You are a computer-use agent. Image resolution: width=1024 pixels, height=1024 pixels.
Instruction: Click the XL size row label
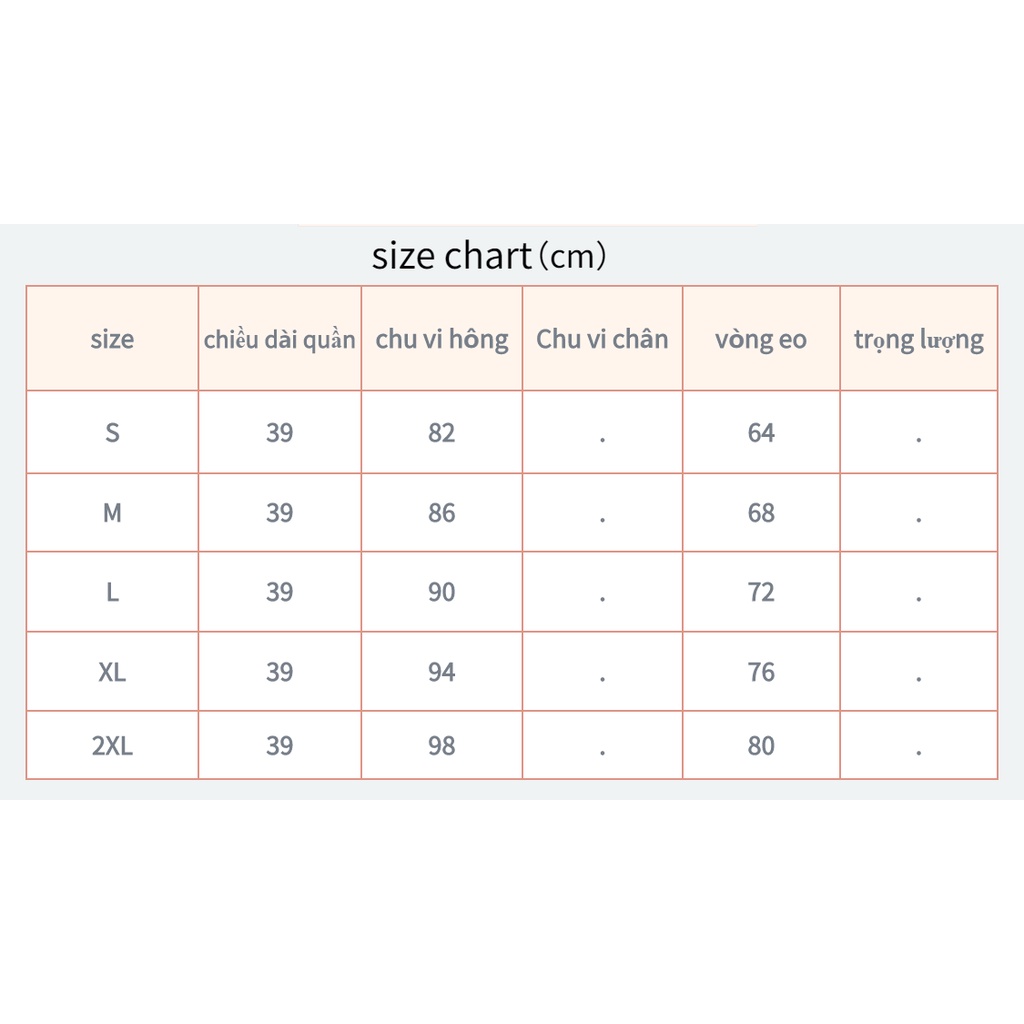pos(112,672)
